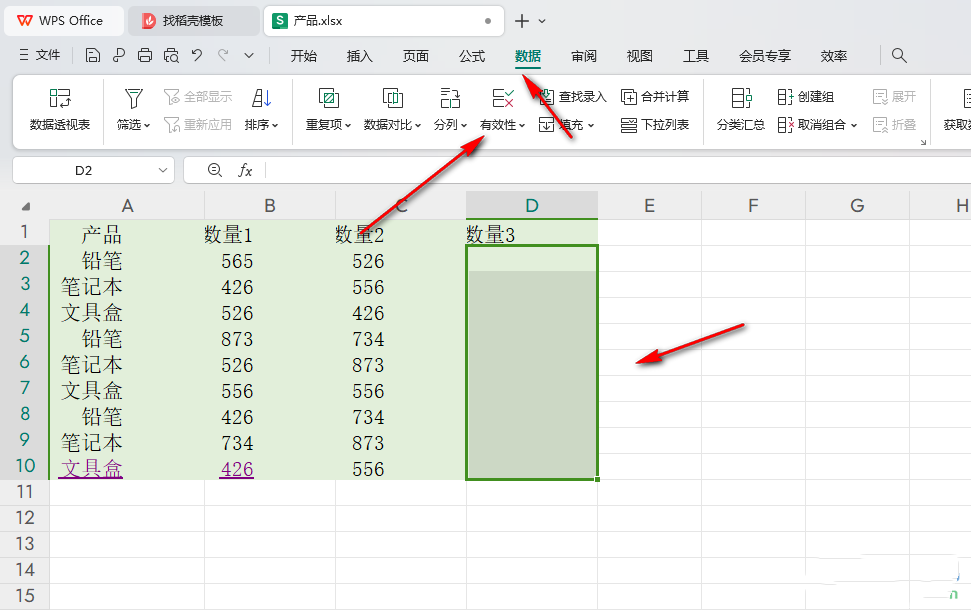Viewport: 971px width, 610px height.
Task: Click the Name Box showing D2
Action: pos(84,170)
